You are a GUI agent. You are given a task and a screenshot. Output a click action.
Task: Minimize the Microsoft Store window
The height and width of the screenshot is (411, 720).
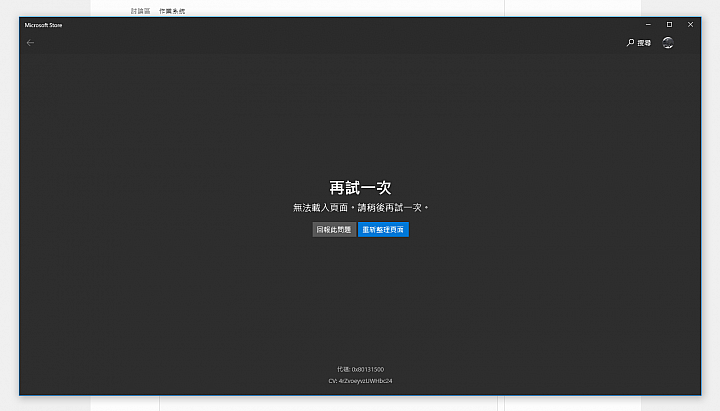click(648, 25)
